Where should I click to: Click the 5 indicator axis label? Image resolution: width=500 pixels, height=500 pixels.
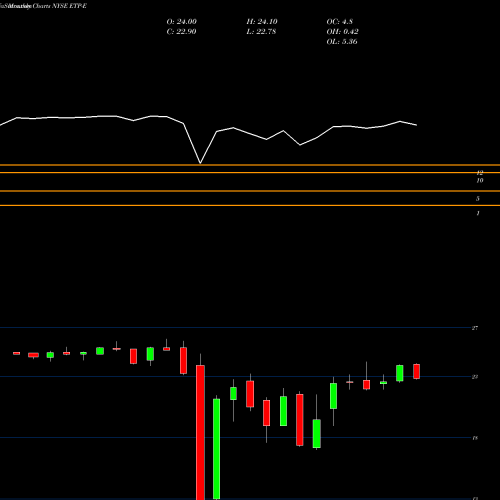[478, 199]
